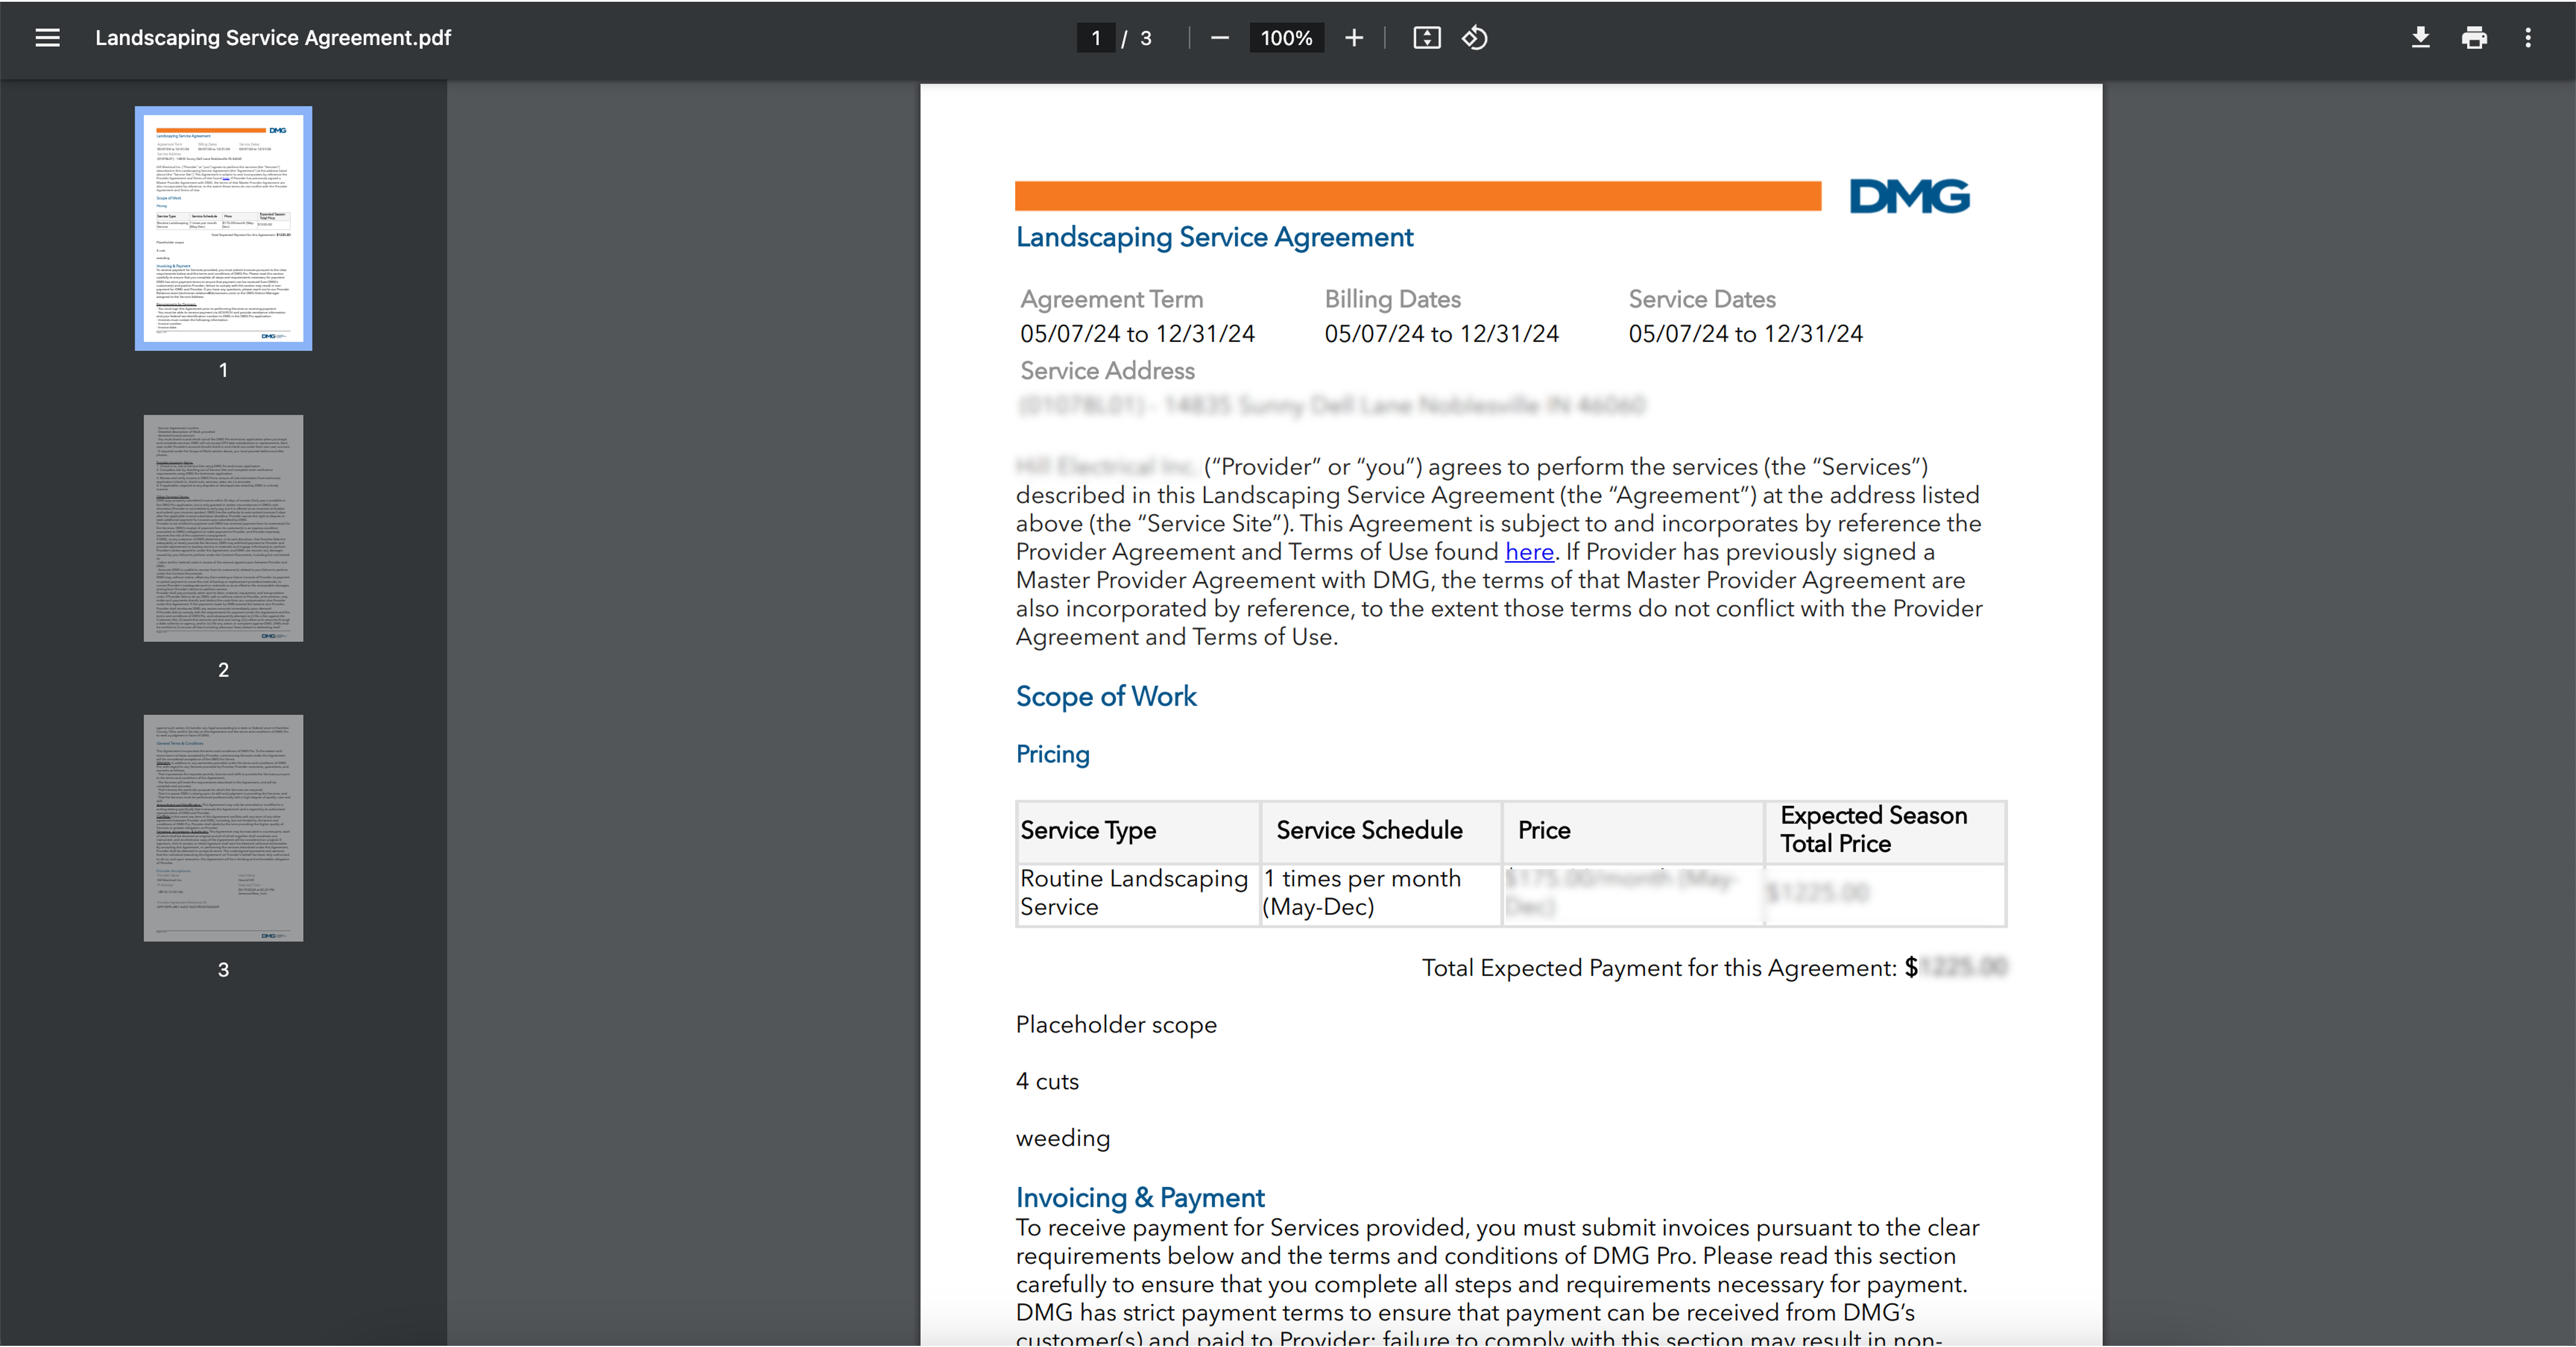Screen dimensions: 2576x1347
Task: Click the page number input field
Action: pos(1096,37)
